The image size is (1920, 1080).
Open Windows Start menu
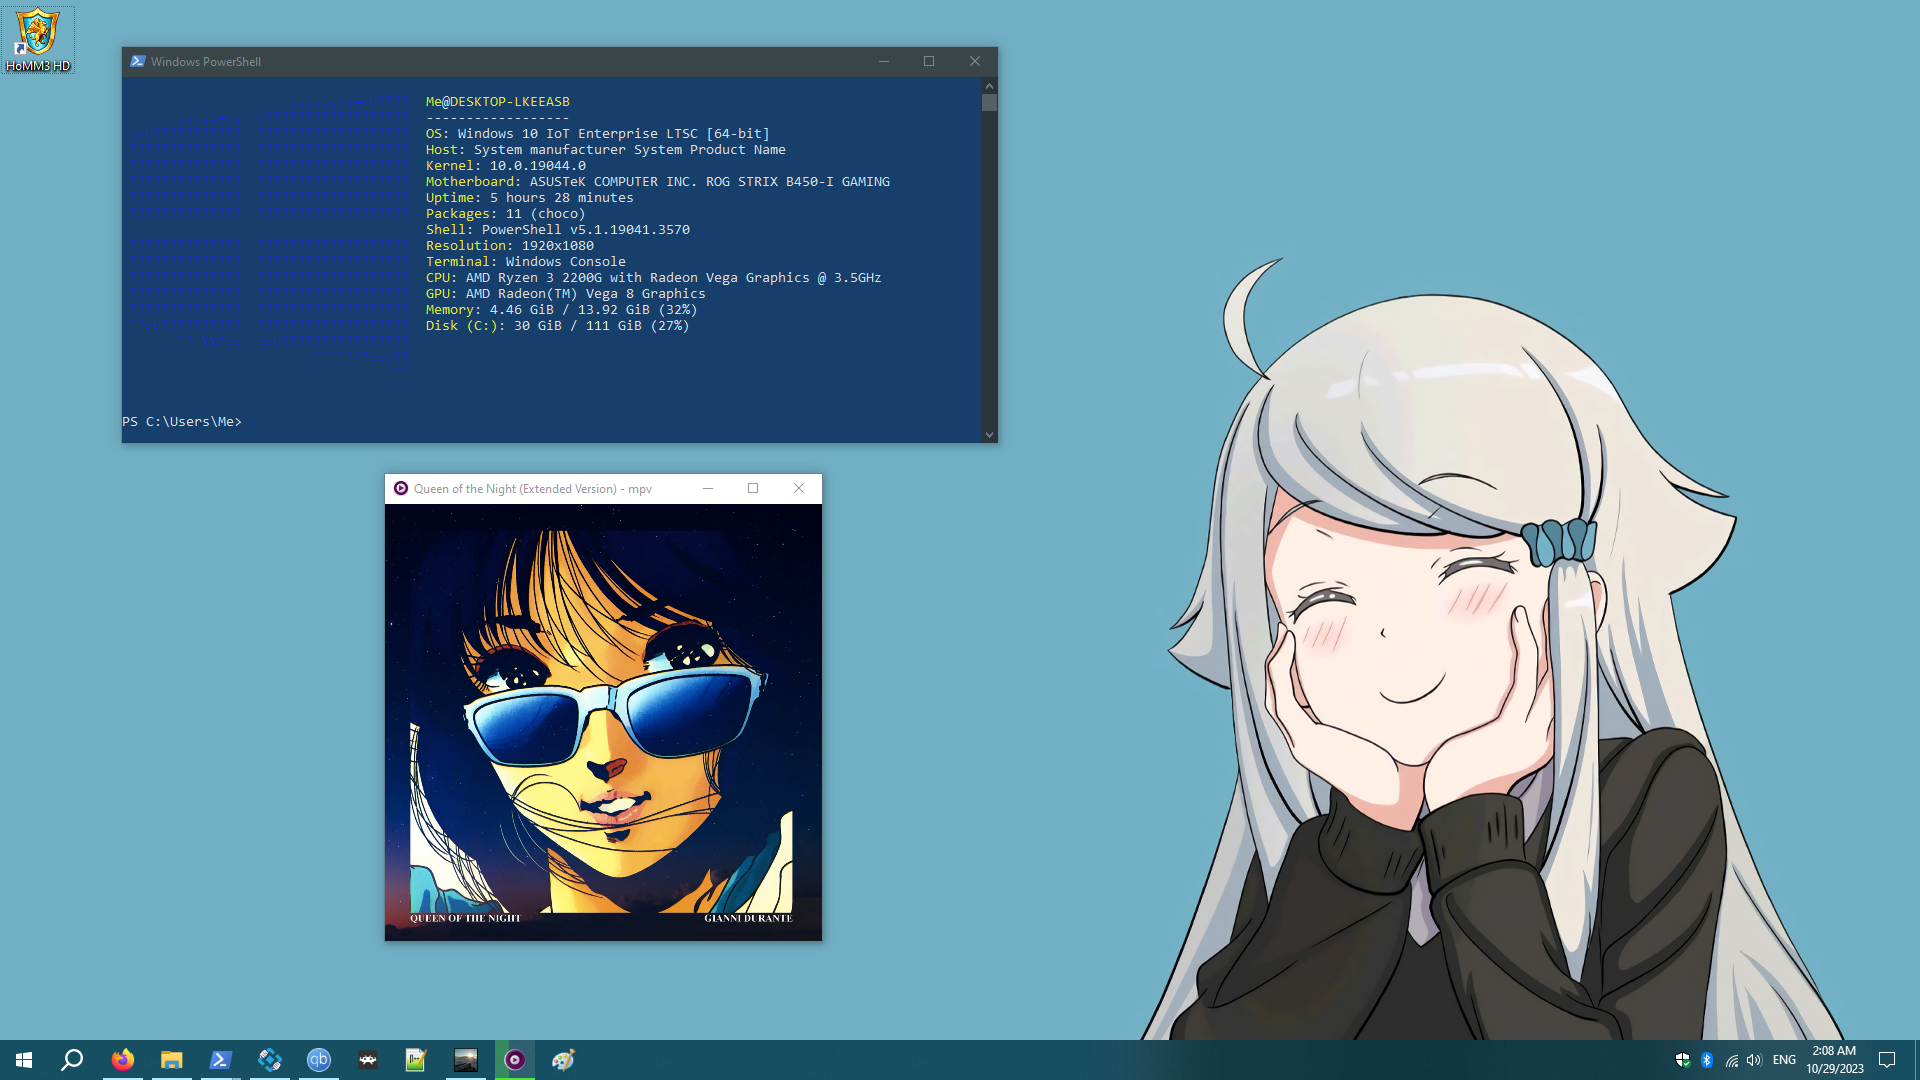[24, 1060]
